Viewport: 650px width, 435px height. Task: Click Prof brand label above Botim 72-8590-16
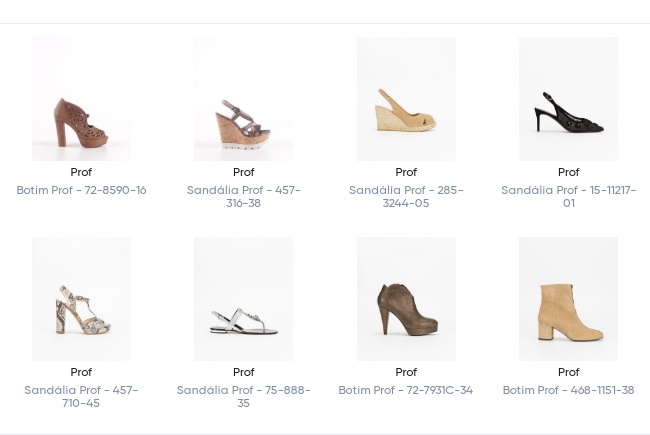pyautogui.click(x=81, y=172)
